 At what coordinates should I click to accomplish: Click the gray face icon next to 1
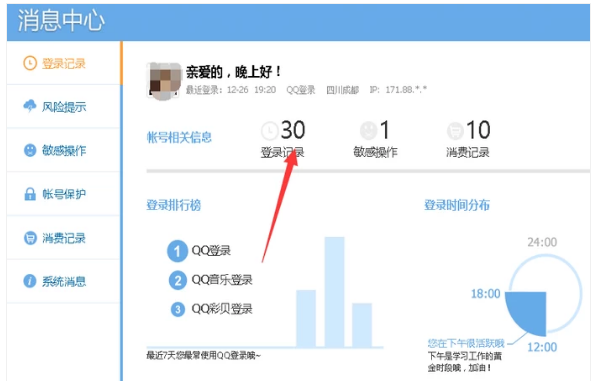tap(368, 130)
